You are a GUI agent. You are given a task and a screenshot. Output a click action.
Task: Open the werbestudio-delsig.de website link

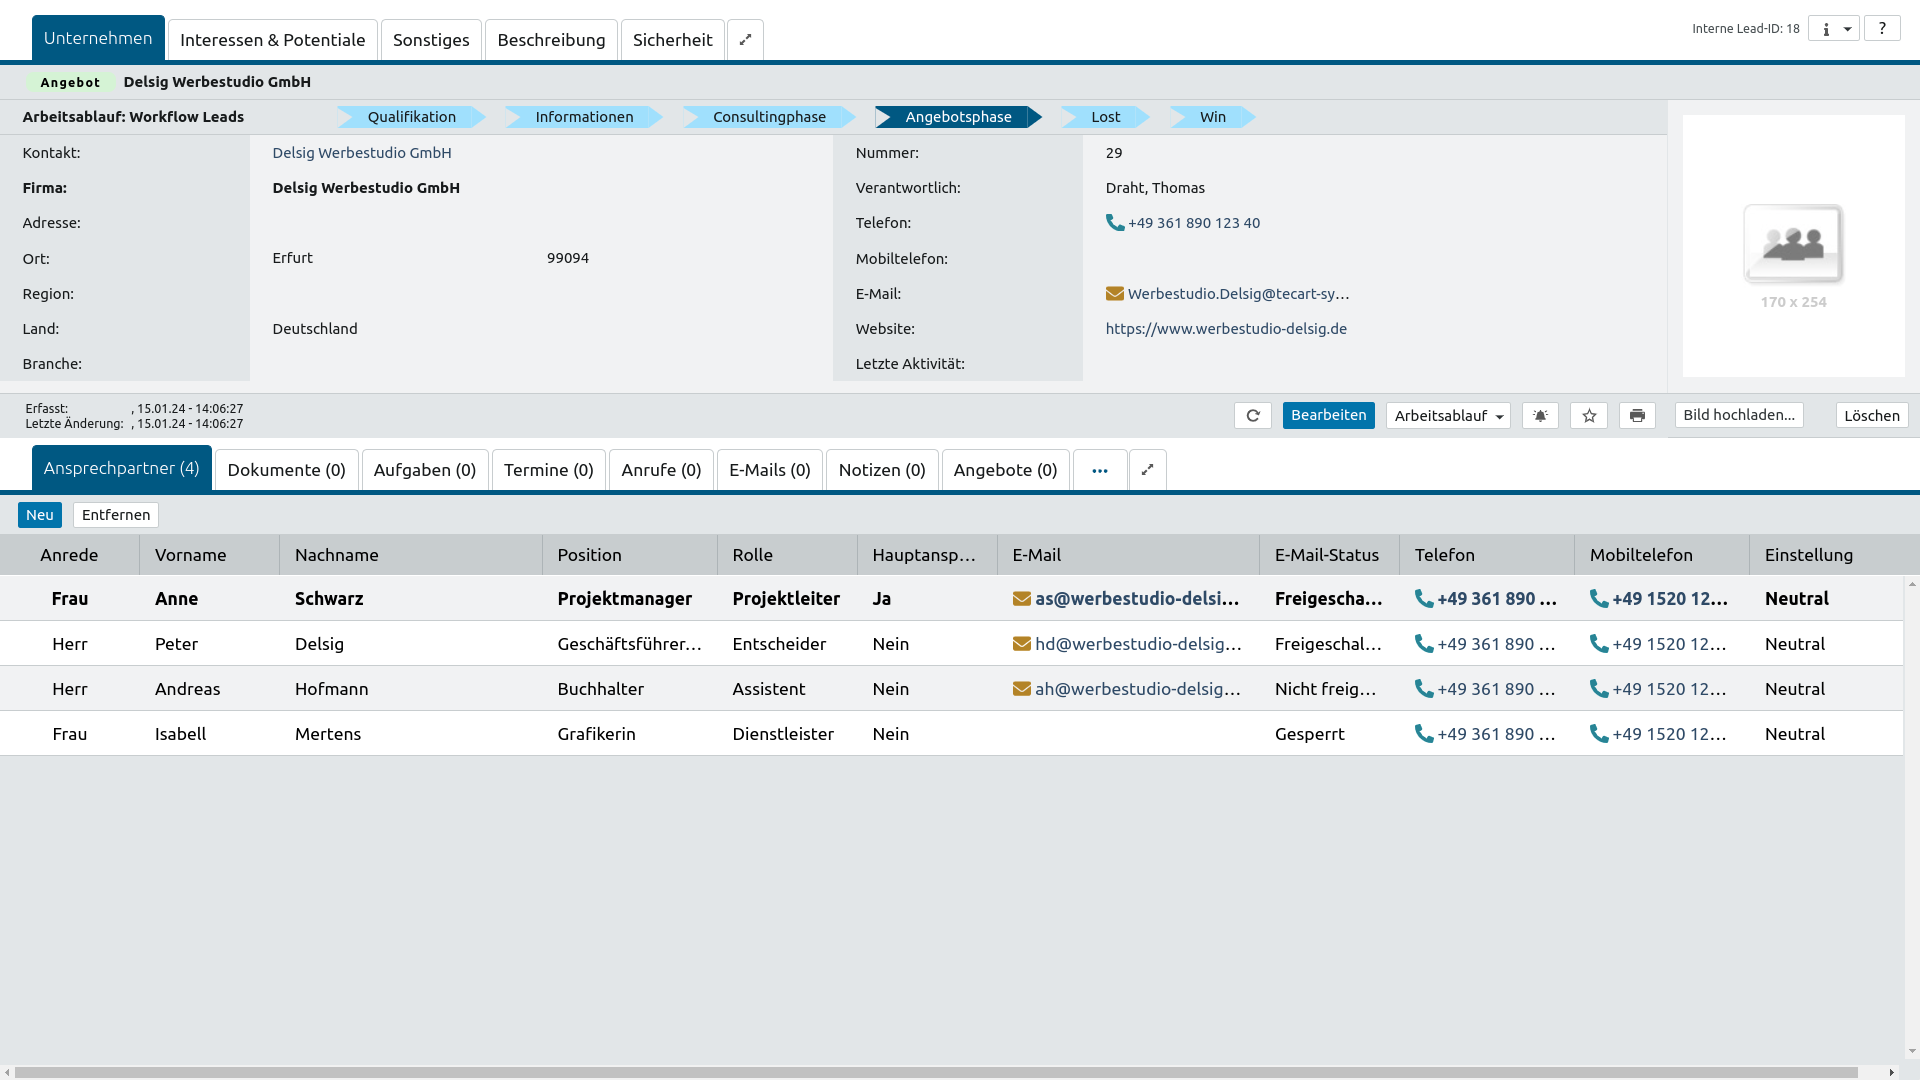point(1226,329)
